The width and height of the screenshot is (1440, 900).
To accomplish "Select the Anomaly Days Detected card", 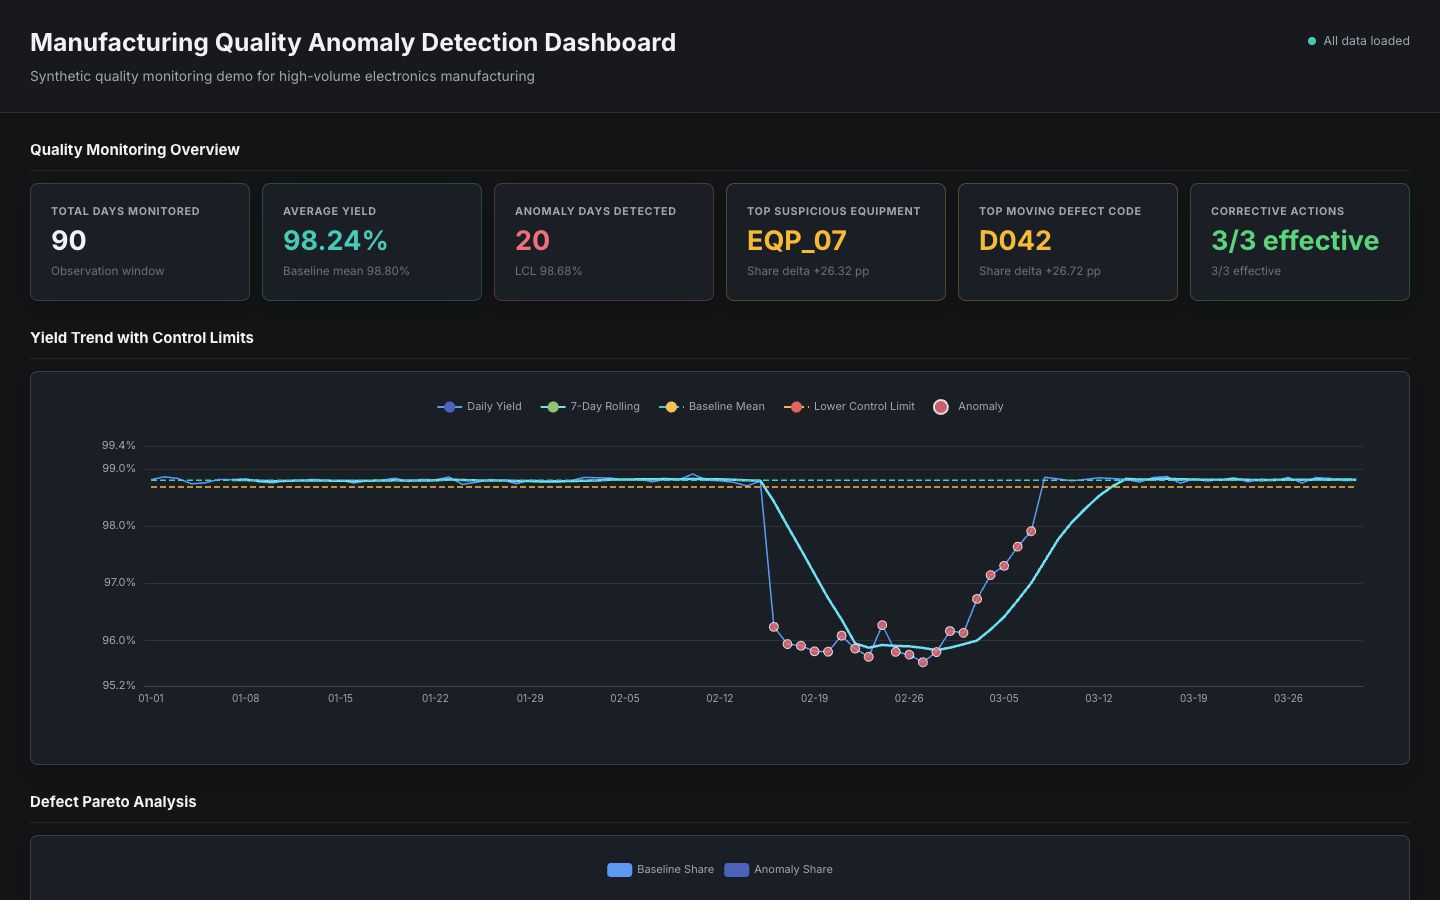I will click(604, 242).
